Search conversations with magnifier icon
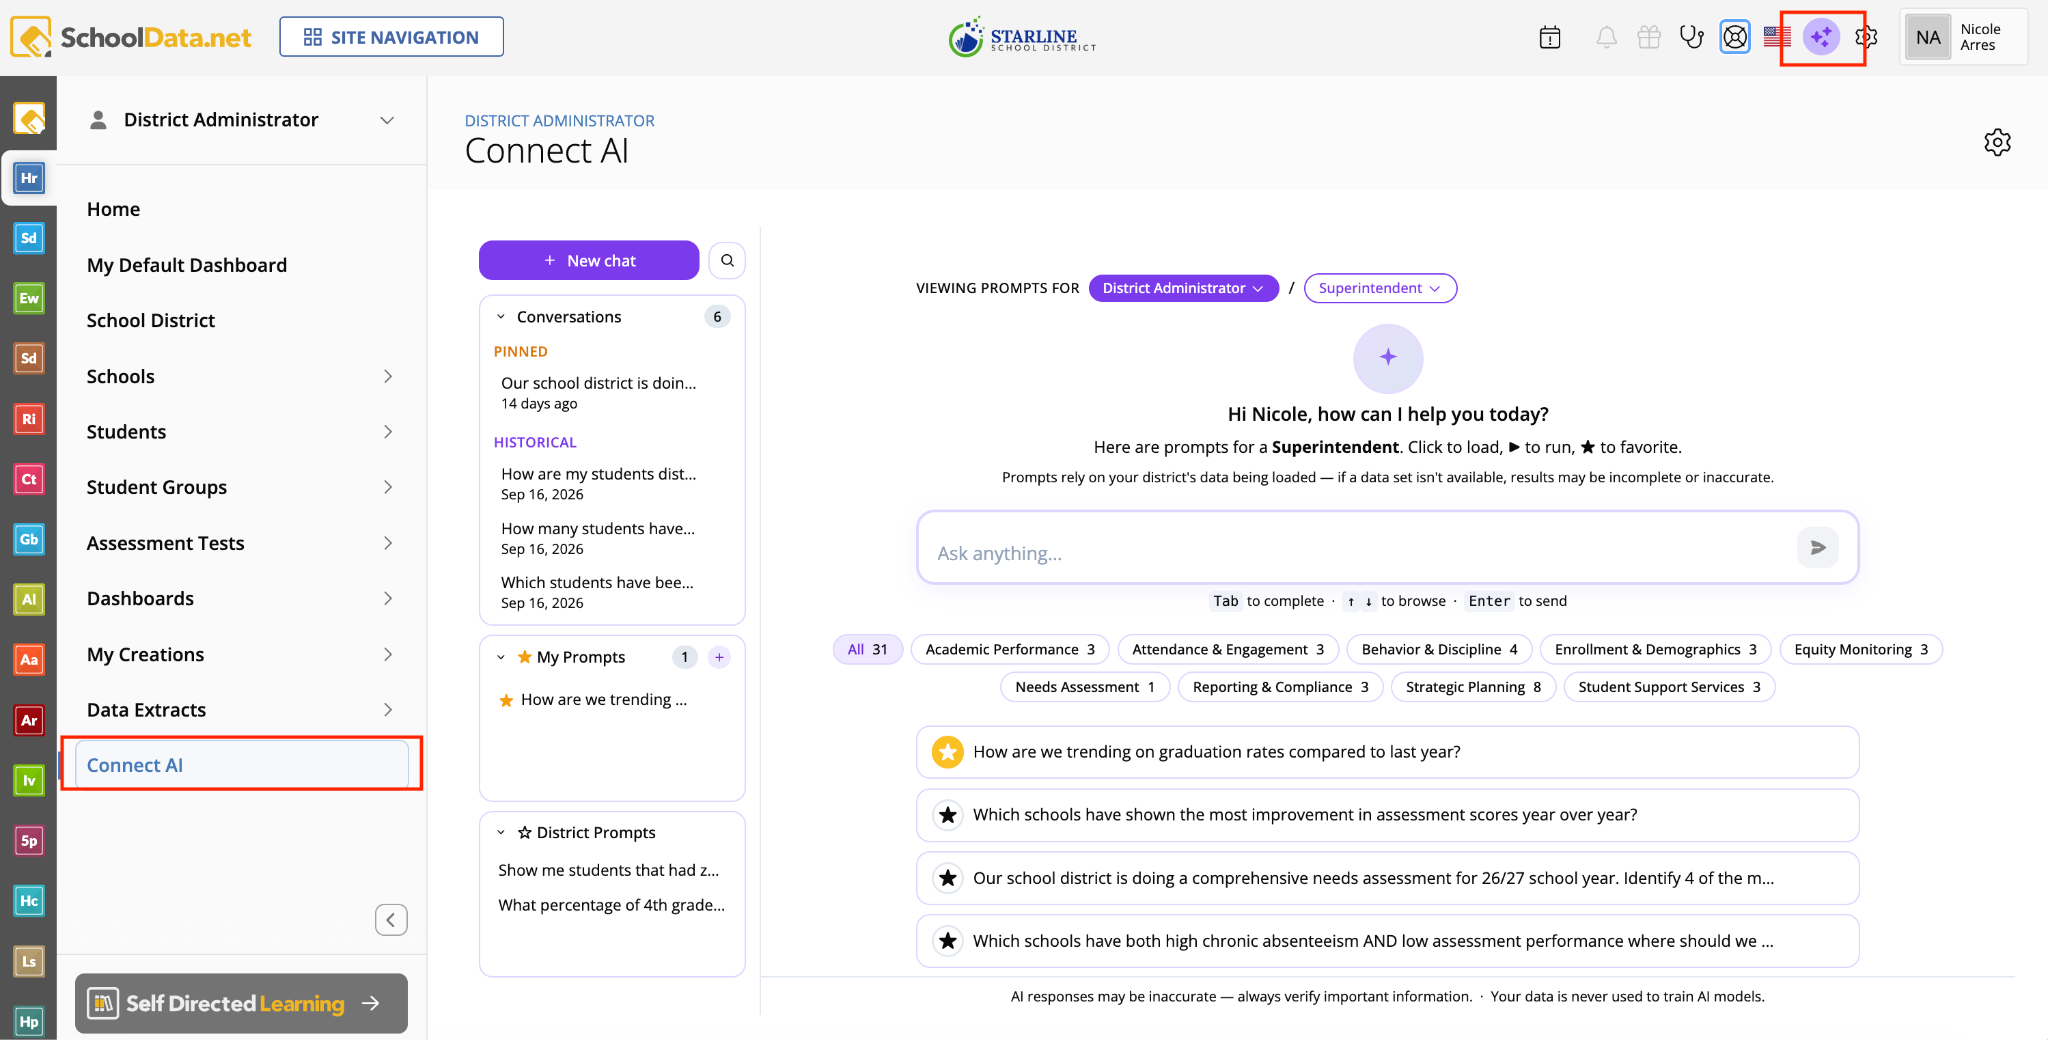This screenshot has height=1040, width=2048. (x=727, y=260)
